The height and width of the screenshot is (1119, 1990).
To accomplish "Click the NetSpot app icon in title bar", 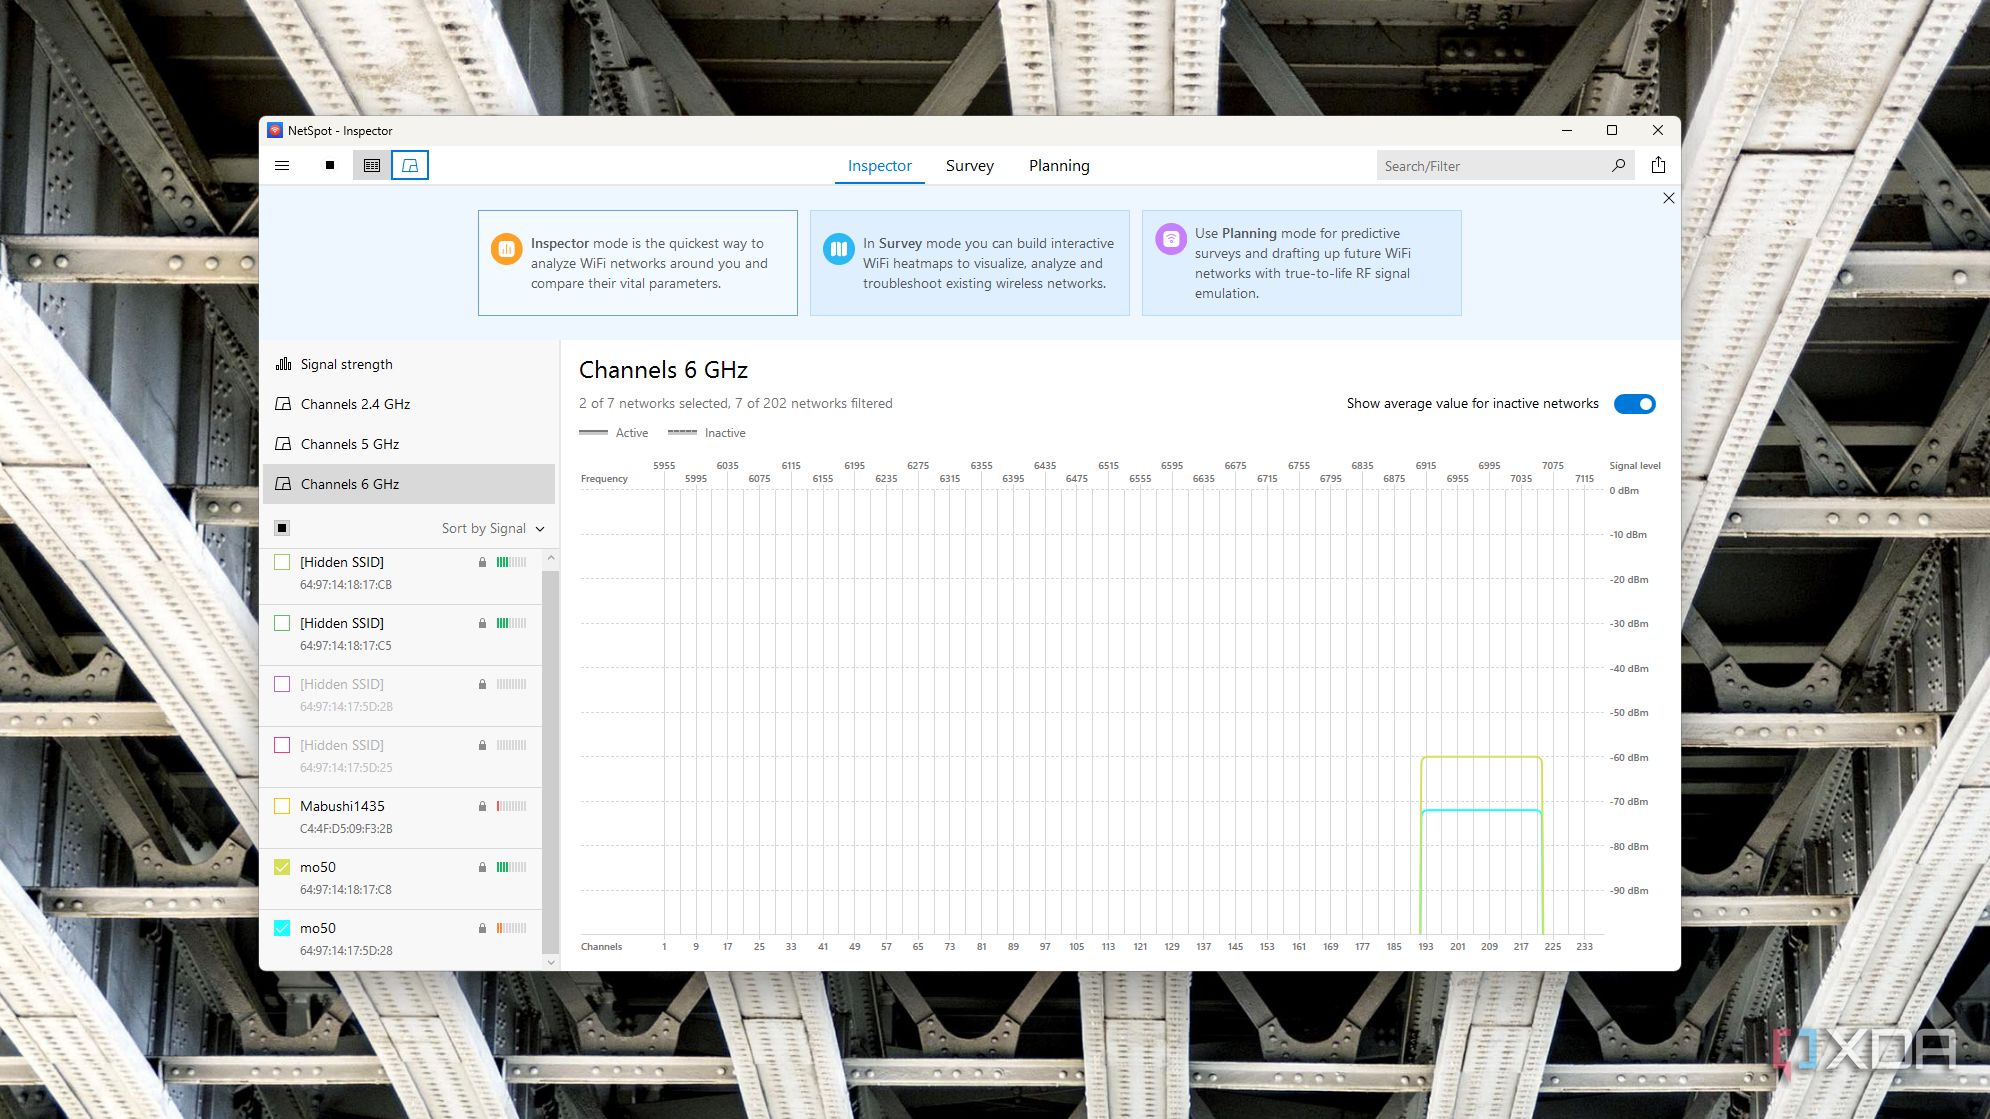I will (x=275, y=131).
